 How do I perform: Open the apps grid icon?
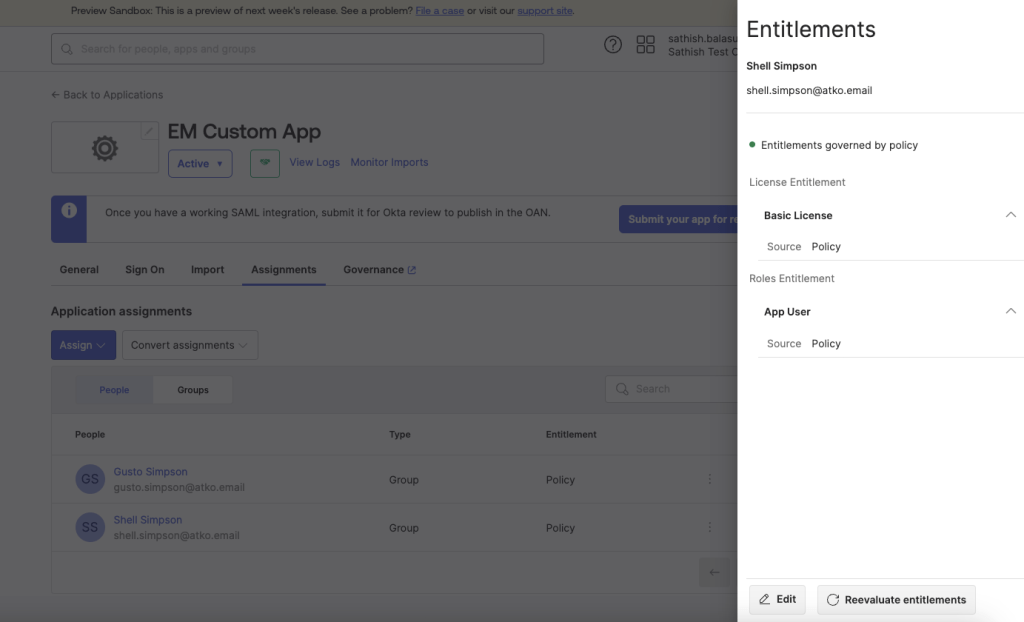[645, 44]
